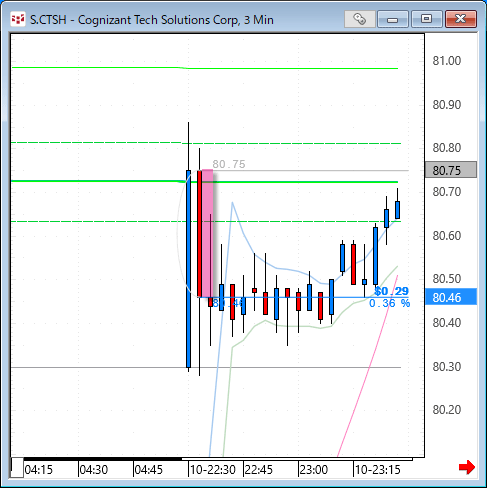Click the 80.40 price axis label
This screenshot has width=487, height=488.
tap(447, 323)
